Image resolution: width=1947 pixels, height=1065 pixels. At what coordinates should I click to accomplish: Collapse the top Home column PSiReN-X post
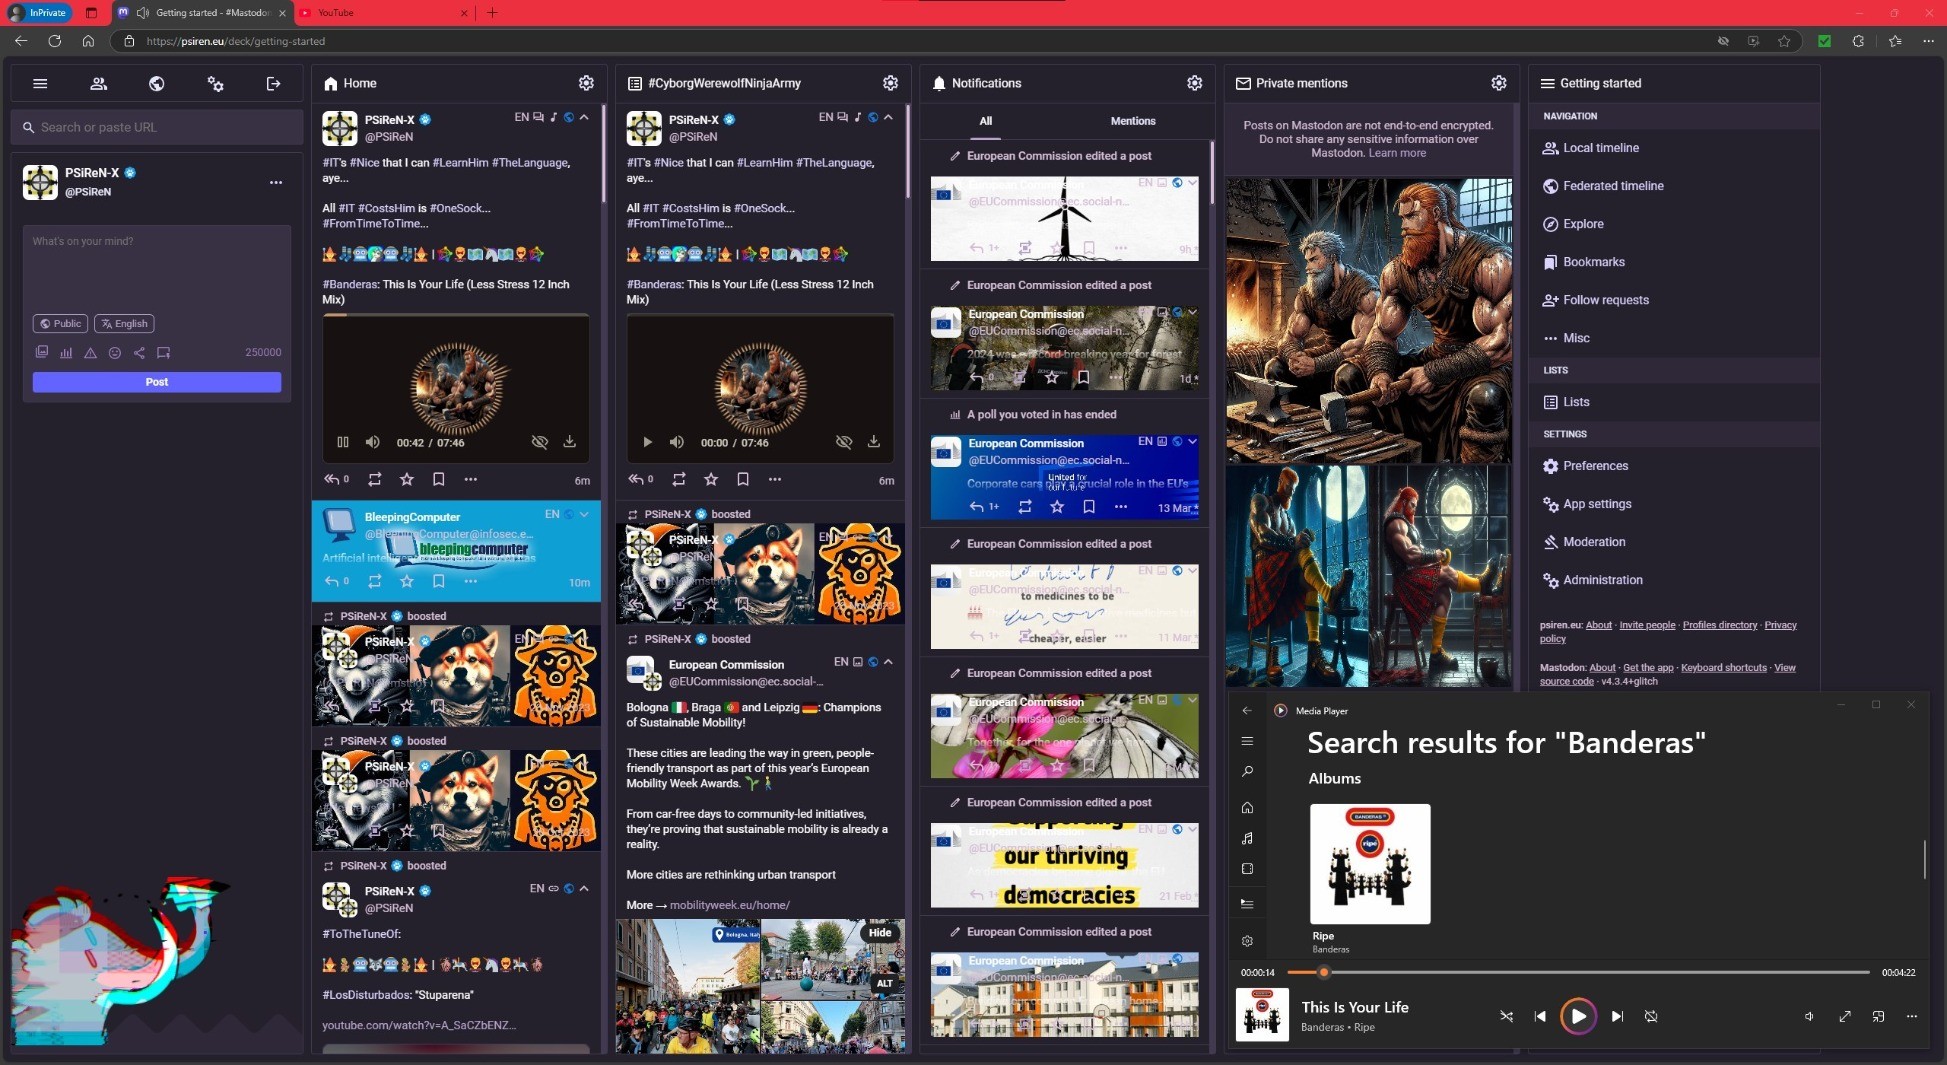tap(584, 117)
